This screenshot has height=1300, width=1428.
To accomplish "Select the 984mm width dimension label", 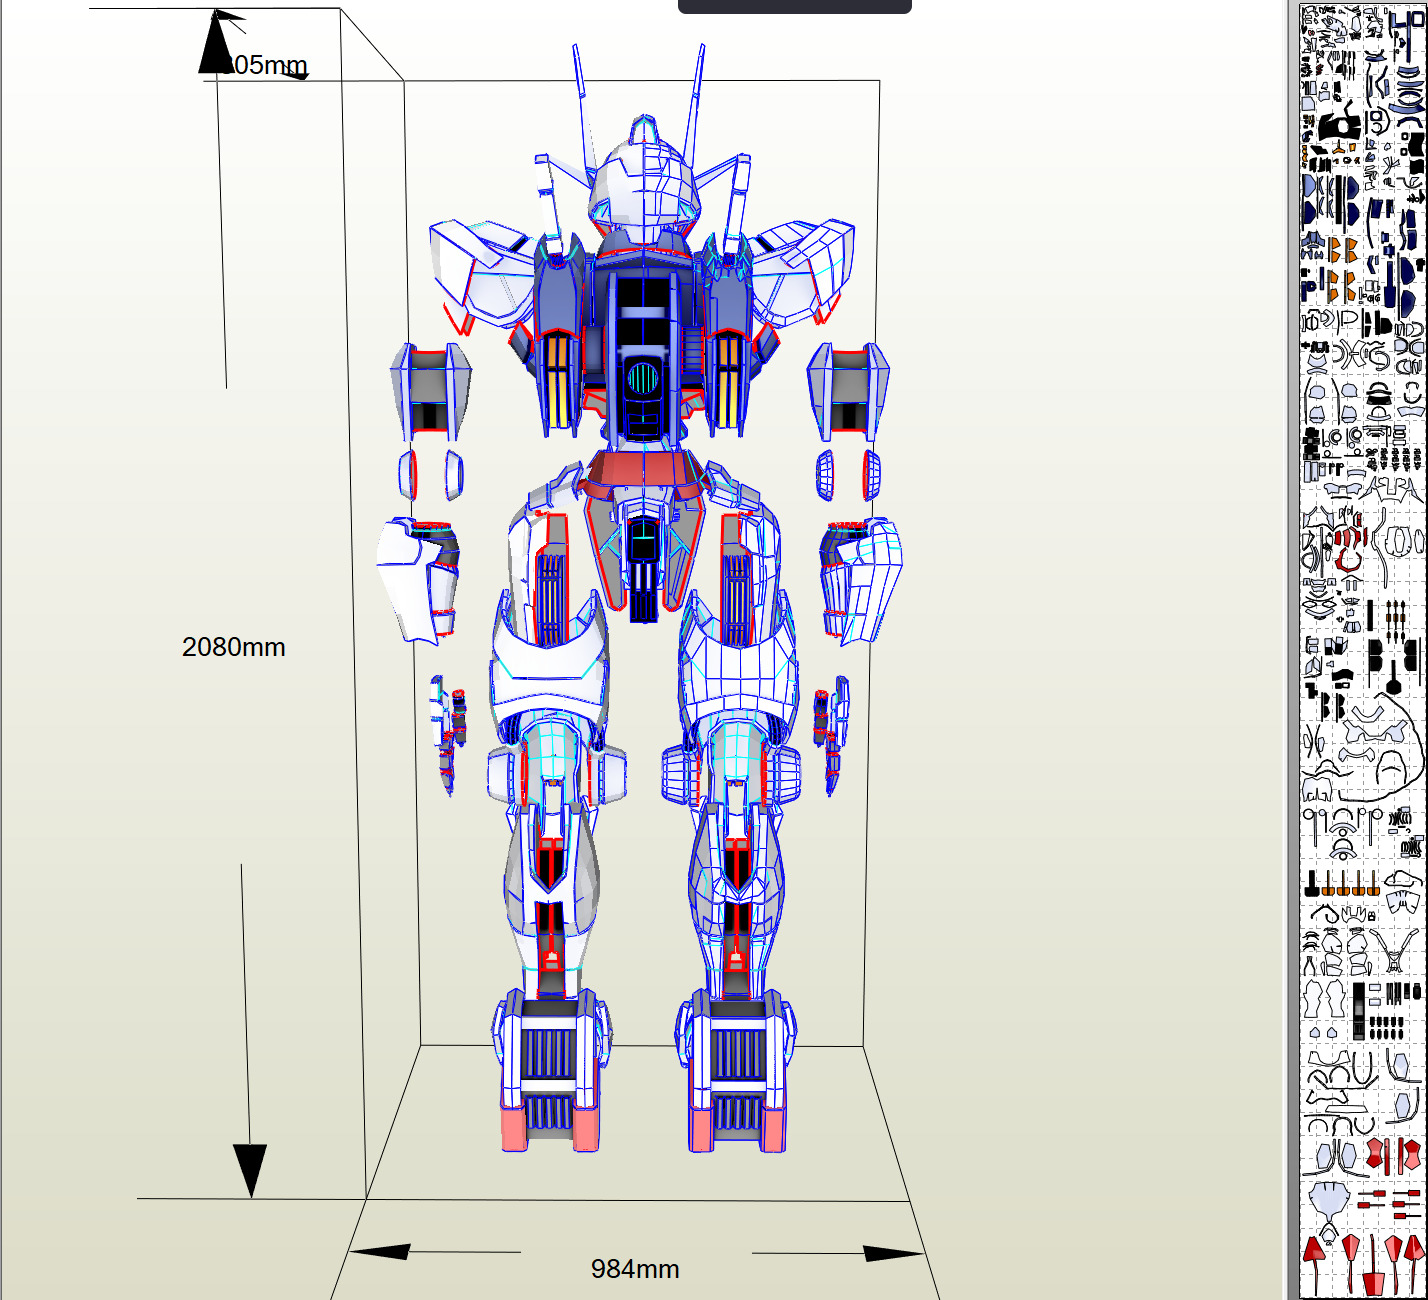I will pyautogui.click(x=635, y=1269).
